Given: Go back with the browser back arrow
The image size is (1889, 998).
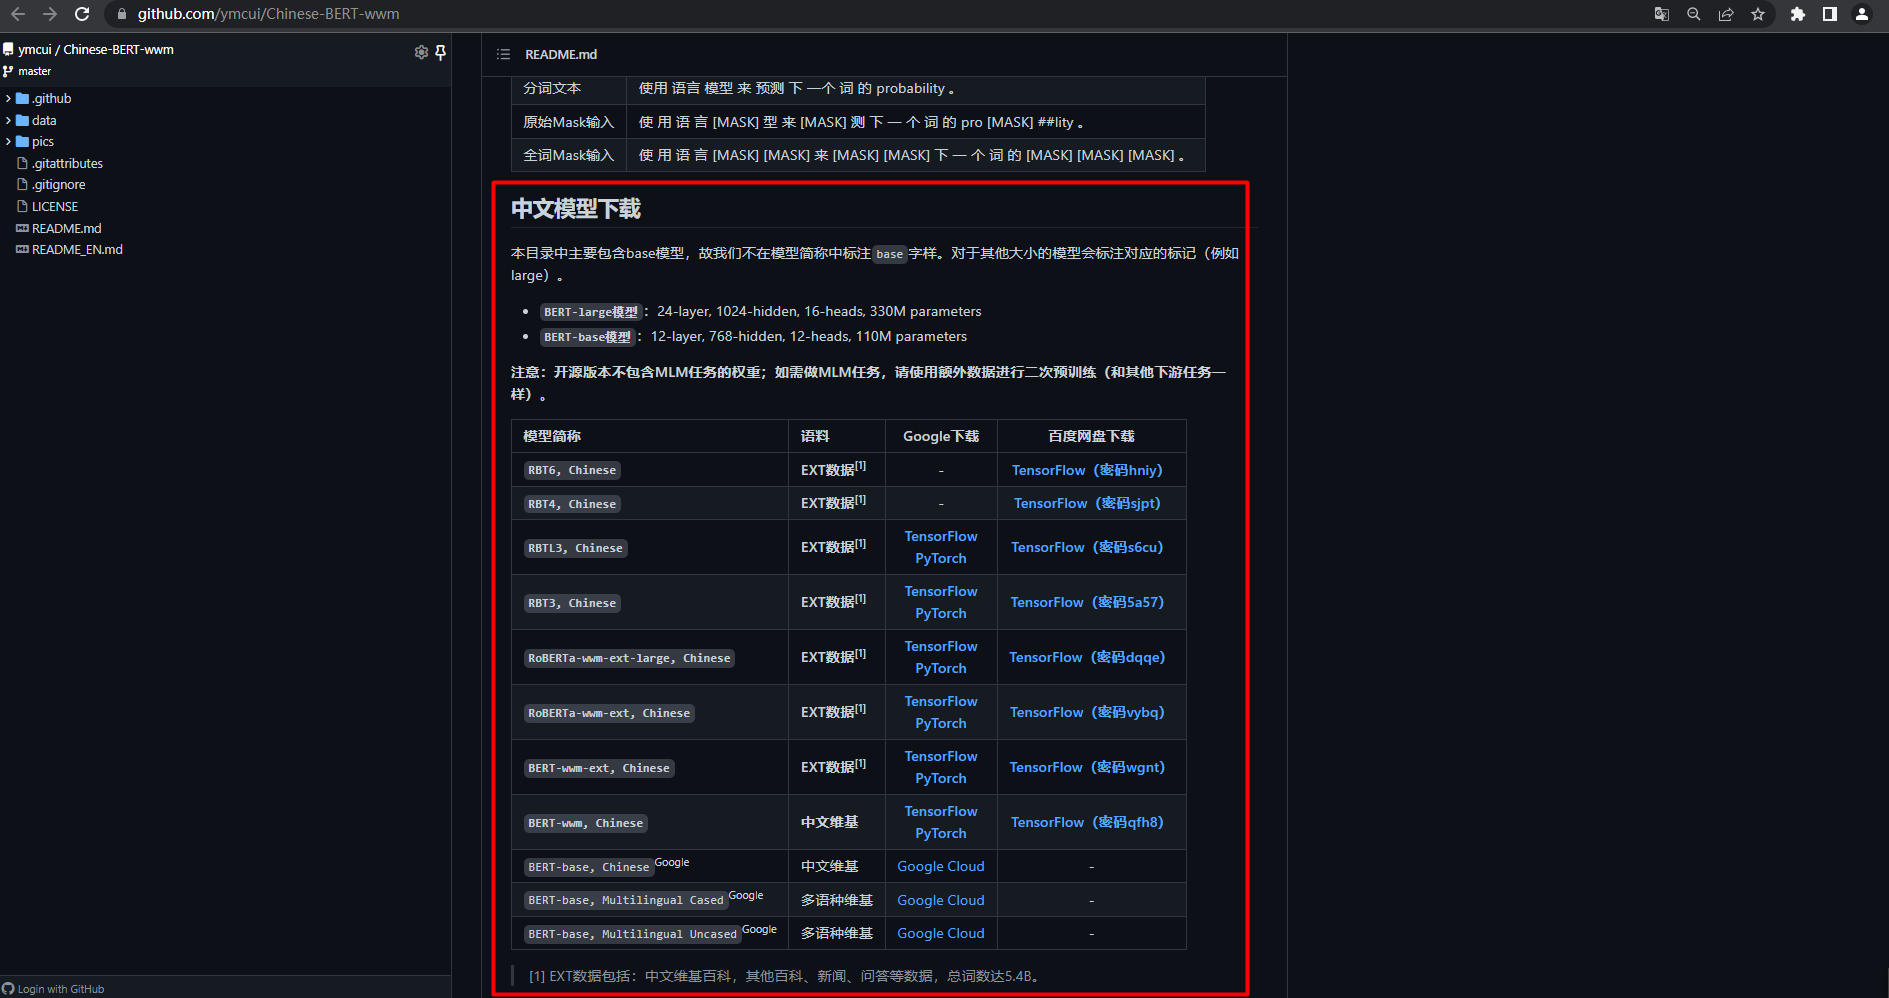Looking at the screenshot, I should coord(17,14).
